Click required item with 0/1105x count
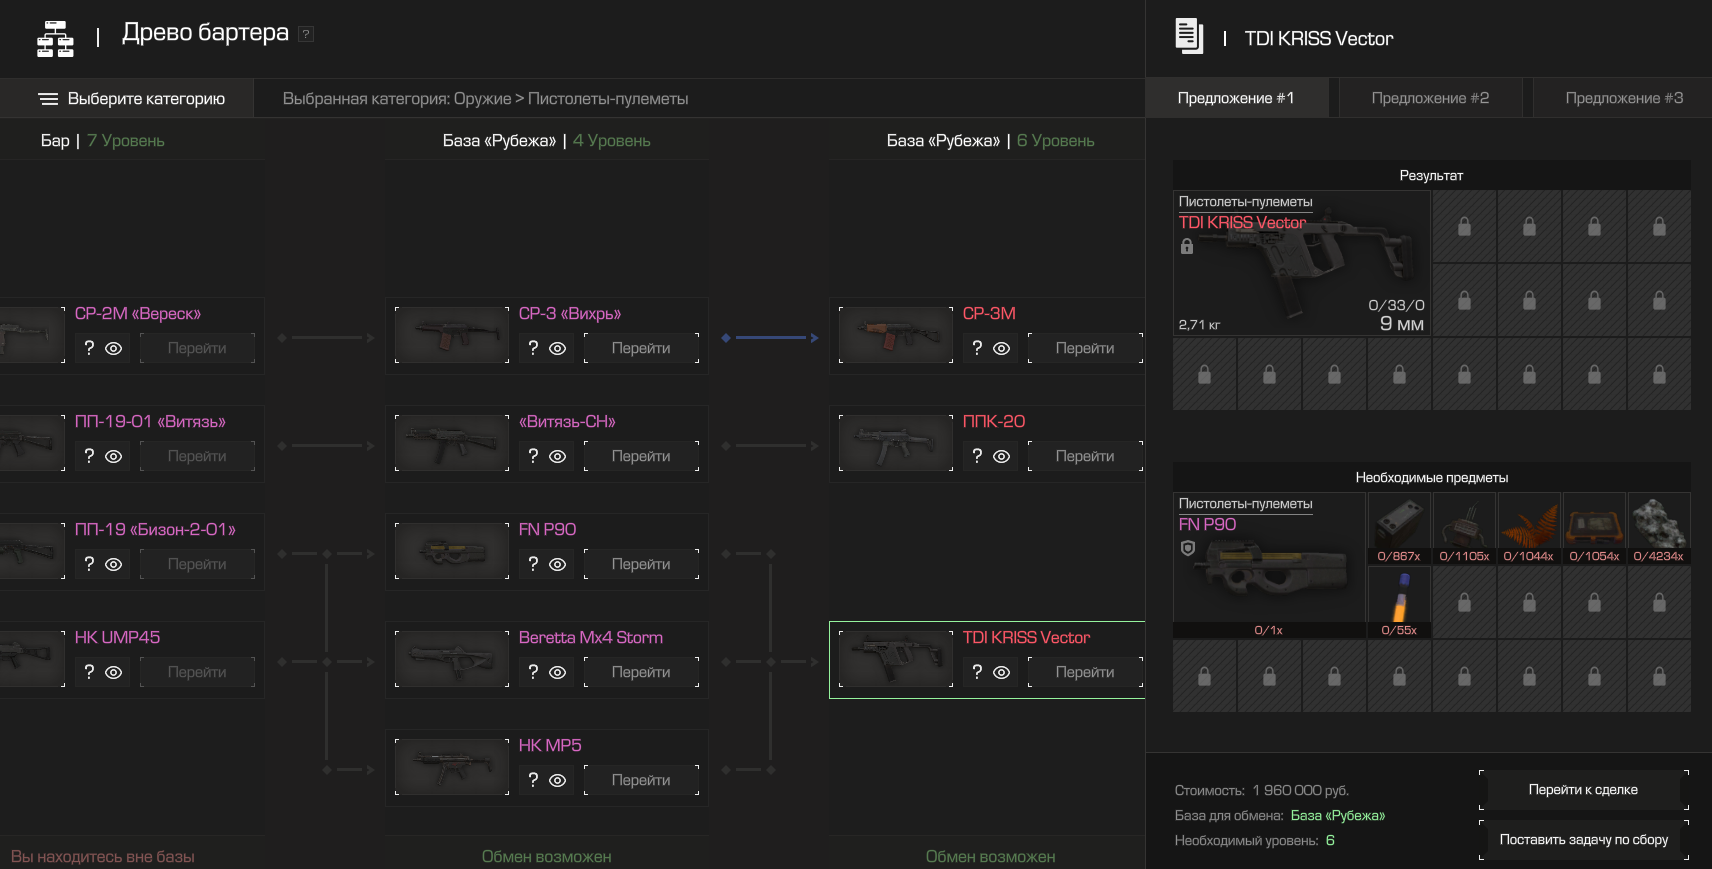This screenshot has height=869, width=1712. click(1464, 529)
